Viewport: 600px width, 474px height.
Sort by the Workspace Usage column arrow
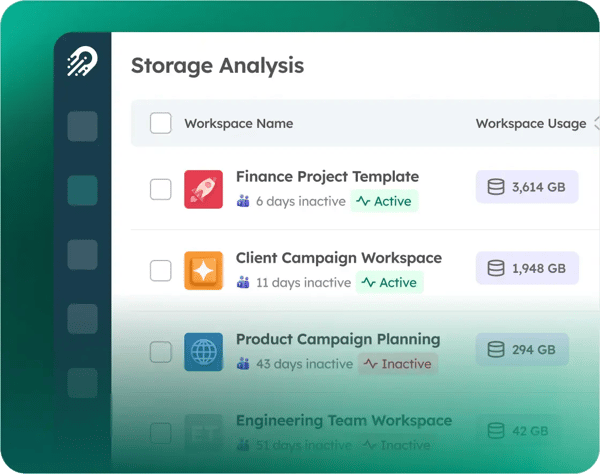point(596,124)
